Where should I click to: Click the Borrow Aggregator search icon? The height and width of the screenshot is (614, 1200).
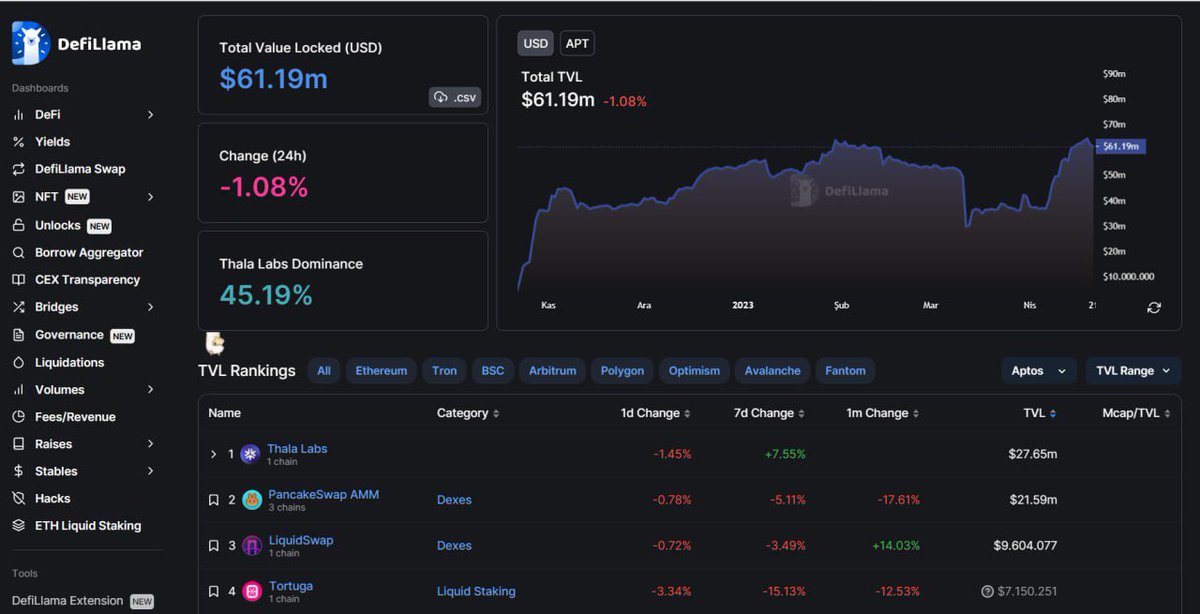click(x=18, y=253)
